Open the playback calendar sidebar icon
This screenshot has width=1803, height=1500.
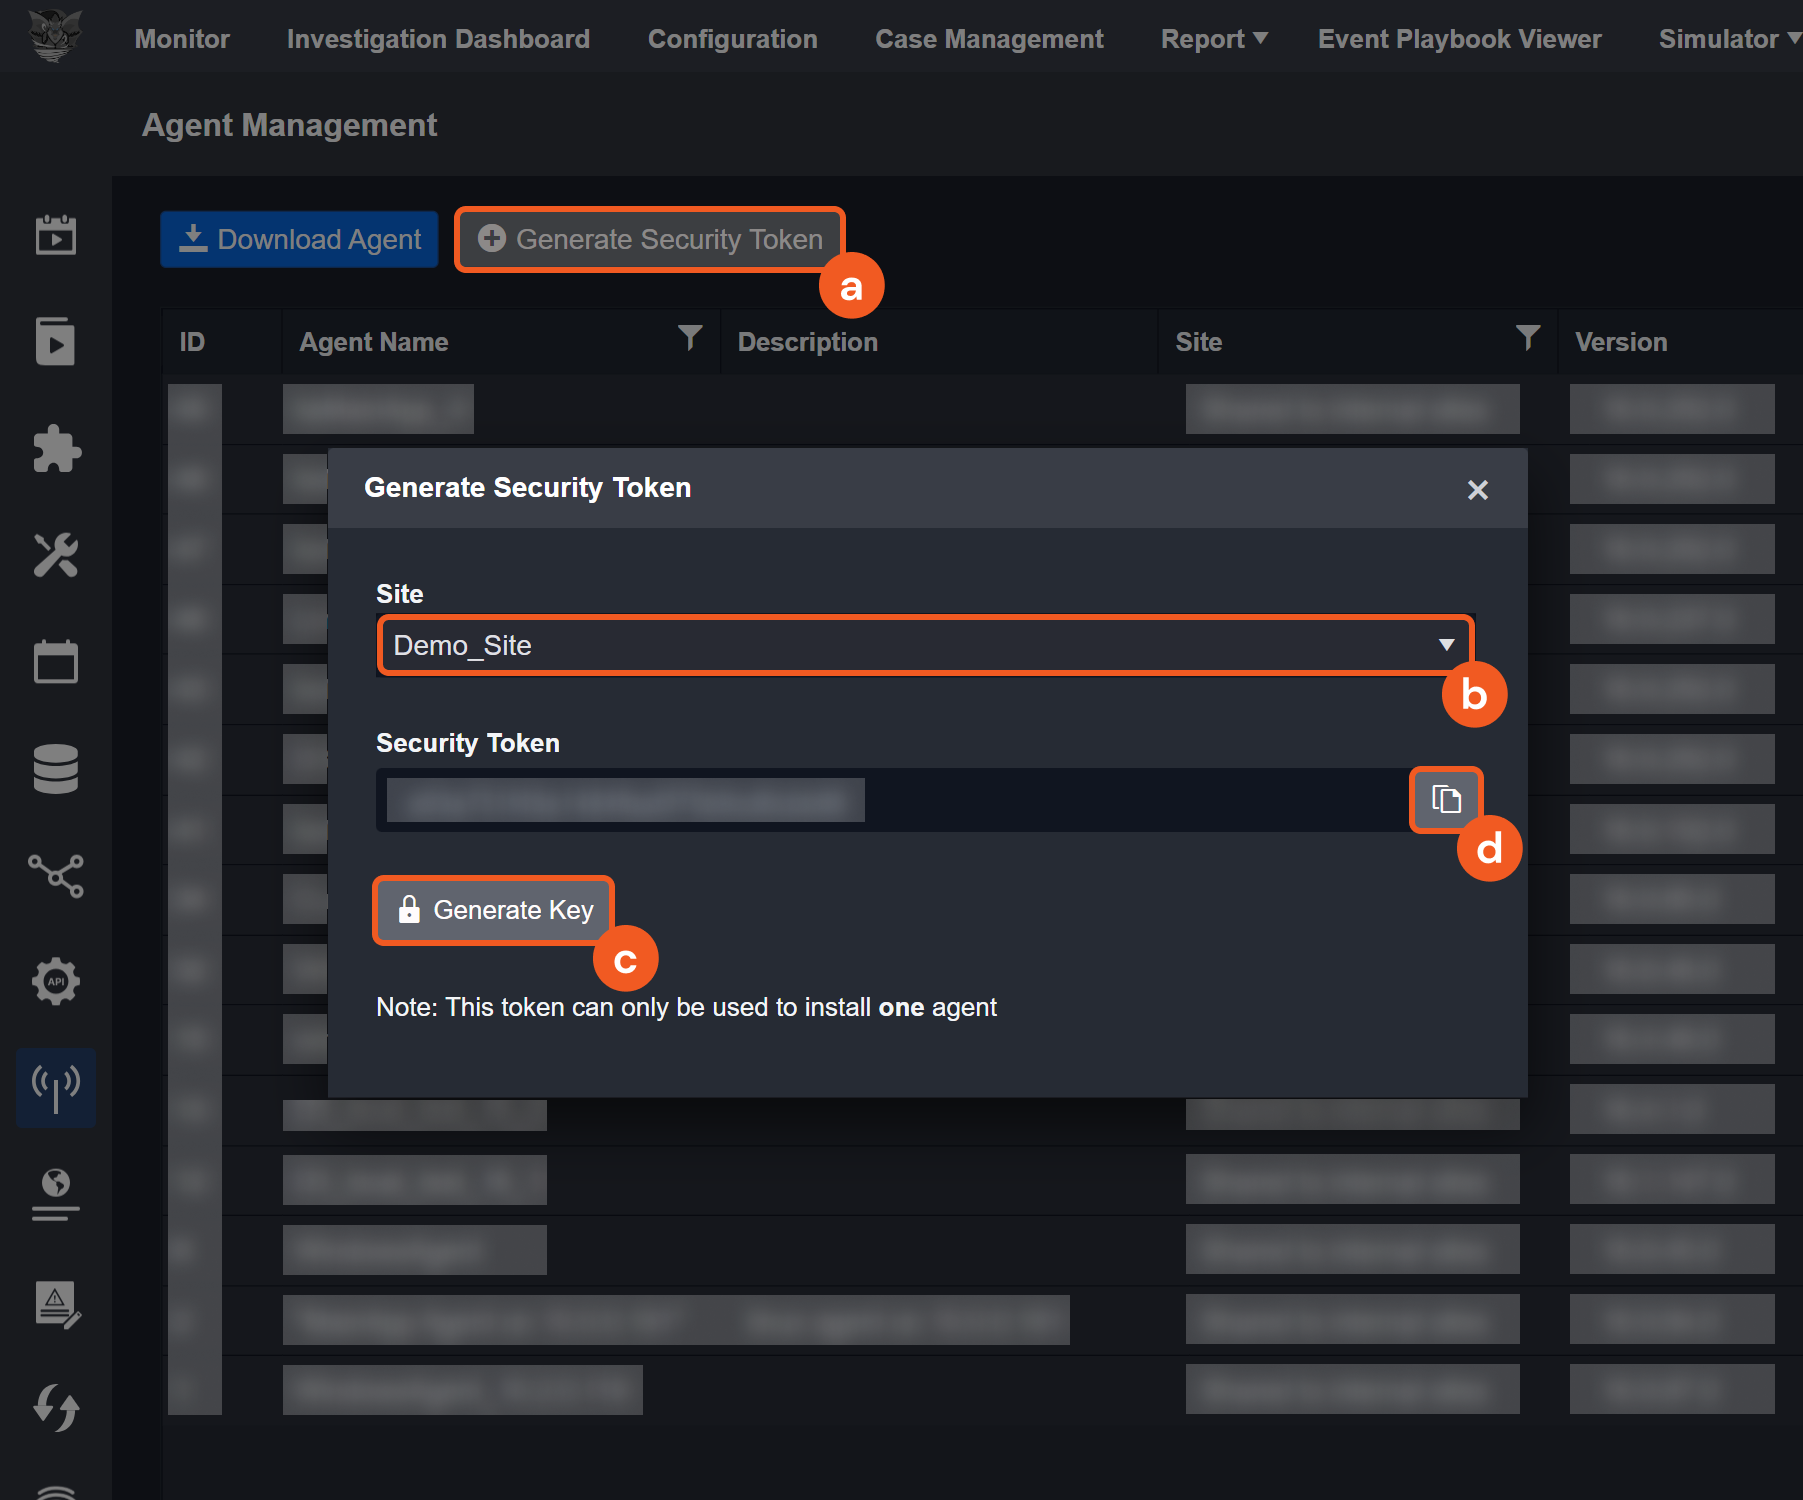click(x=56, y=234)
